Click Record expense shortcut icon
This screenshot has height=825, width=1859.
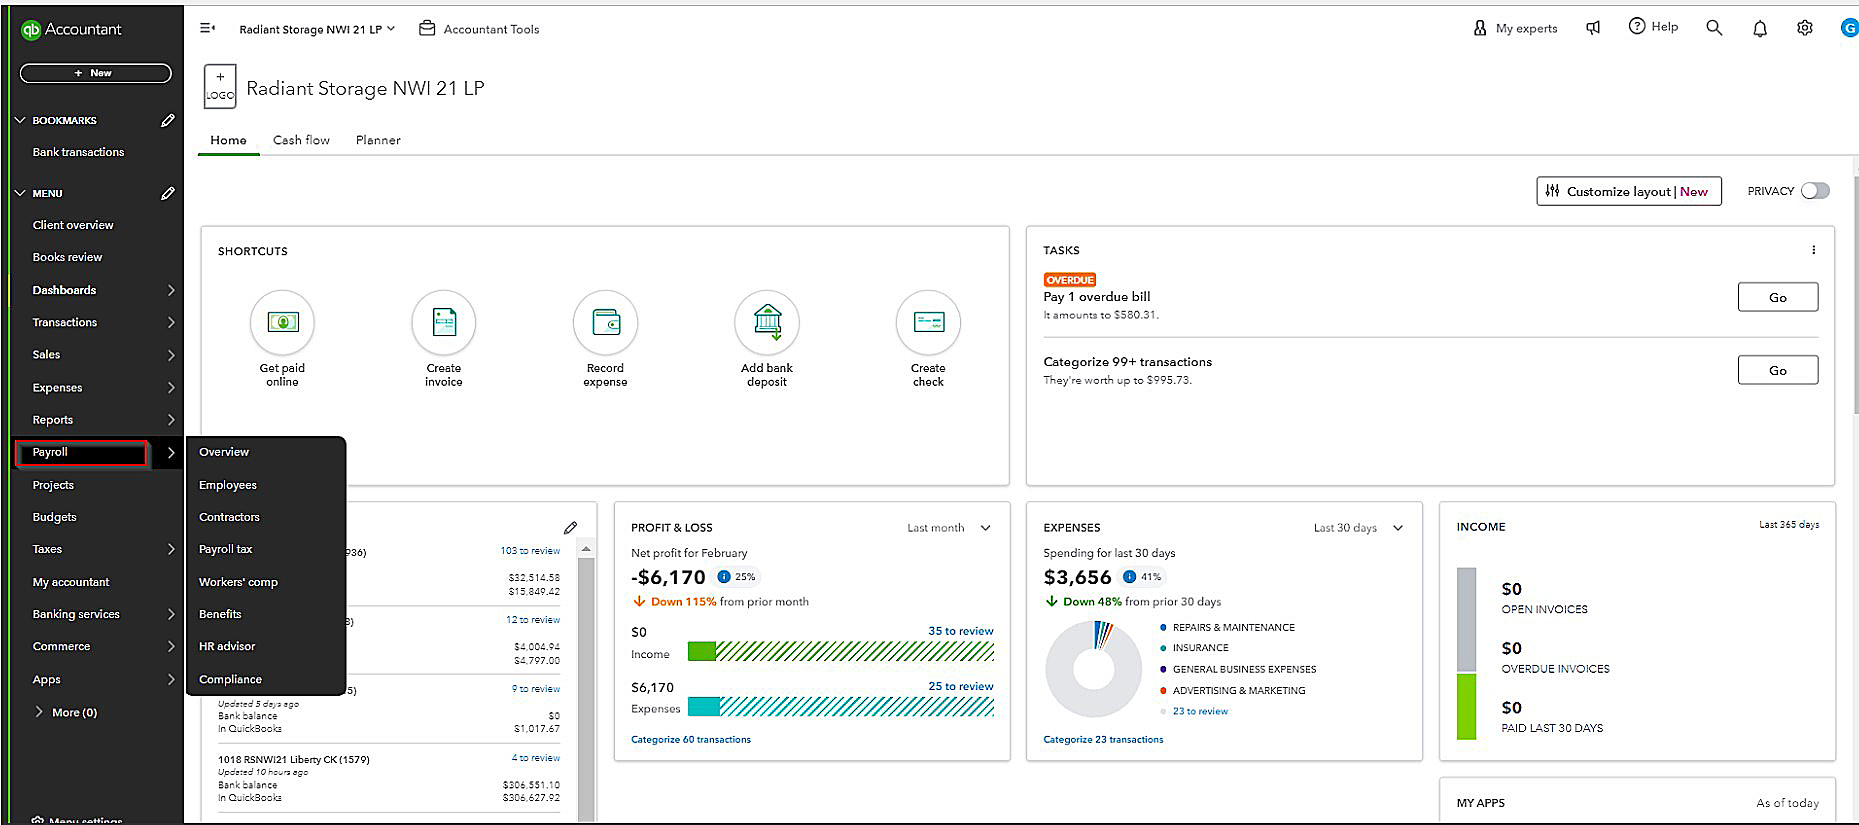605,322
